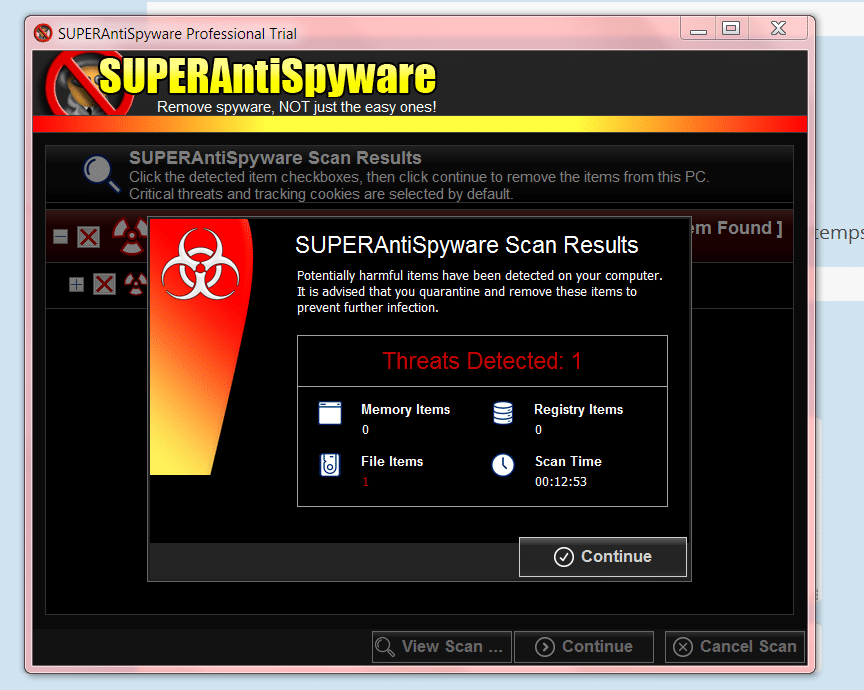Click the File Items hard drive icon

coord(330,465)
